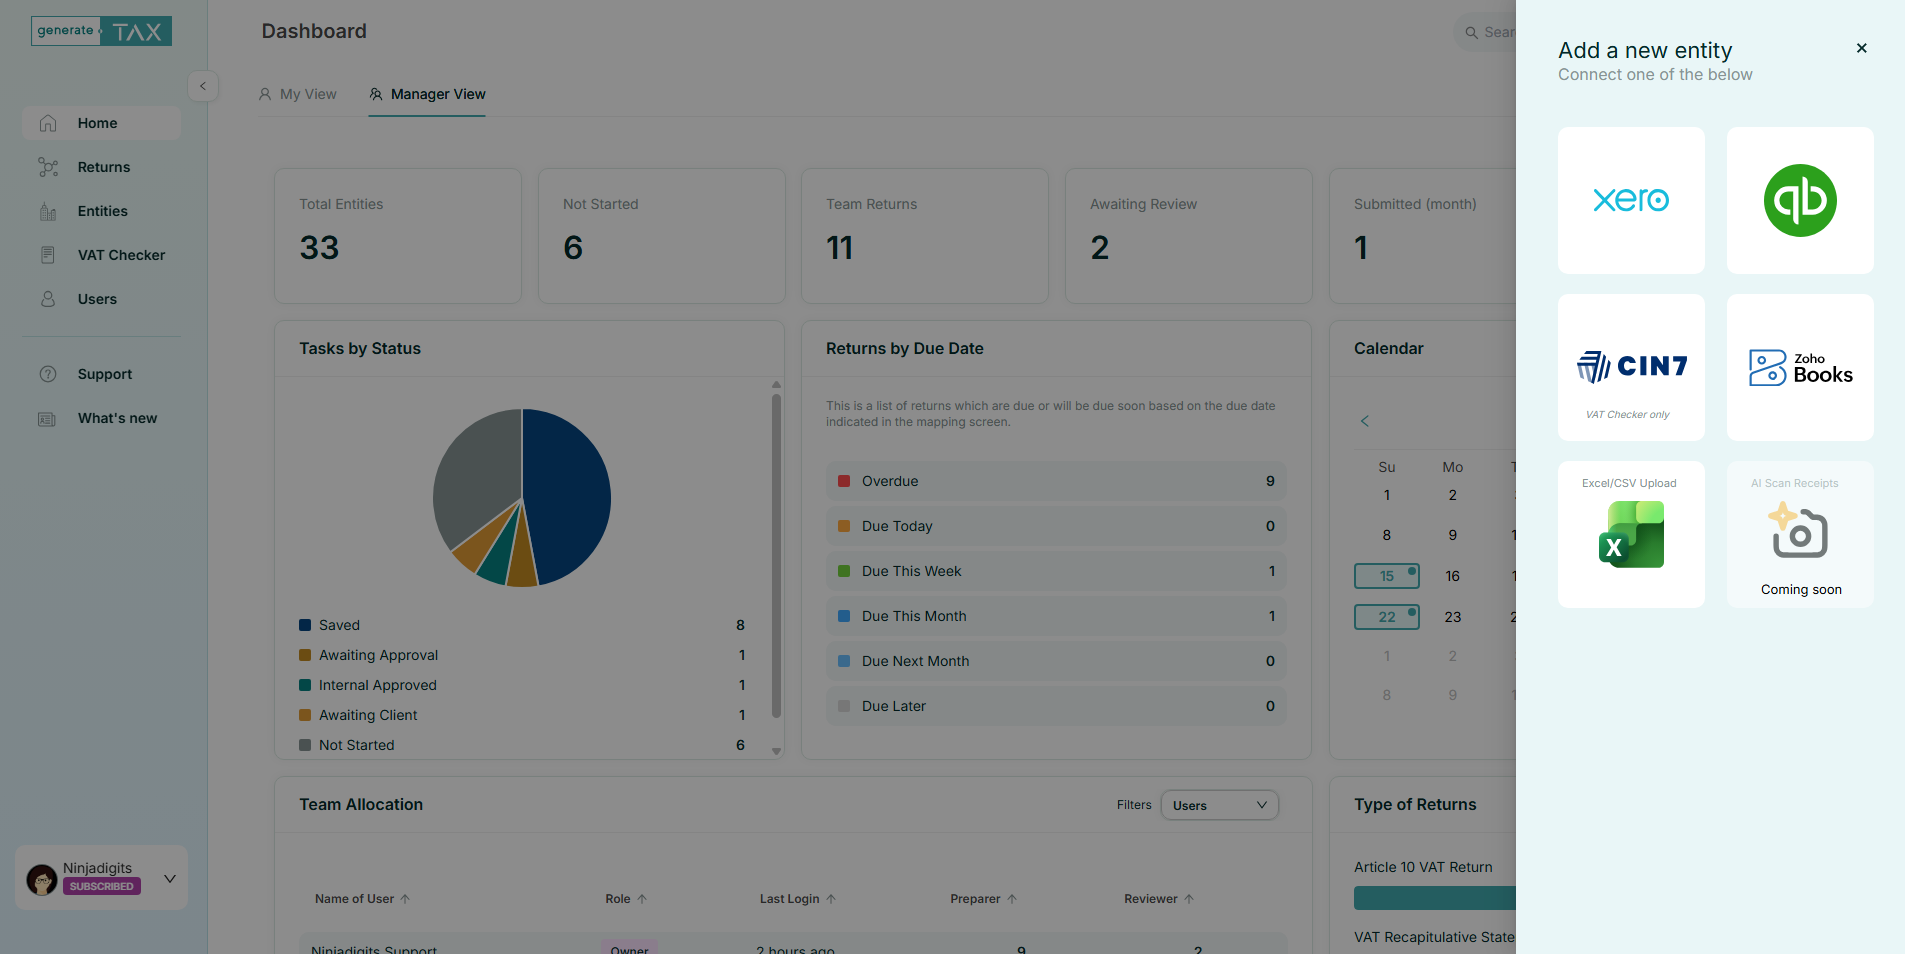Image resolution: width=1905 pixels, height=954 pixels.
Task: Connect Zoho Books
Action: (x=1798, y=366)
